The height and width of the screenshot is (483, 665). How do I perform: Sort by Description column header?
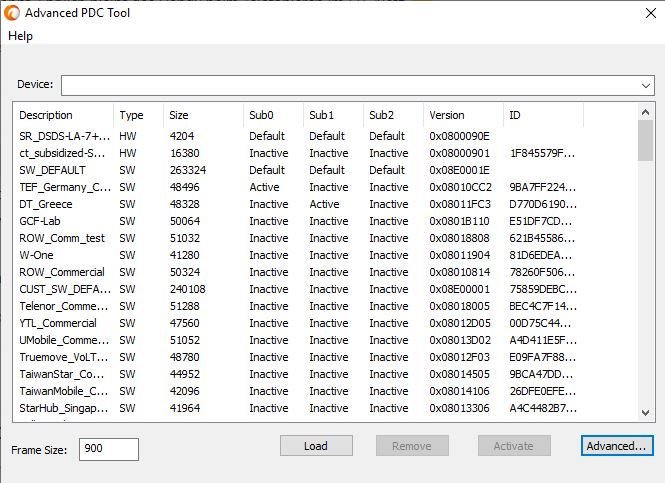[63, 115]
